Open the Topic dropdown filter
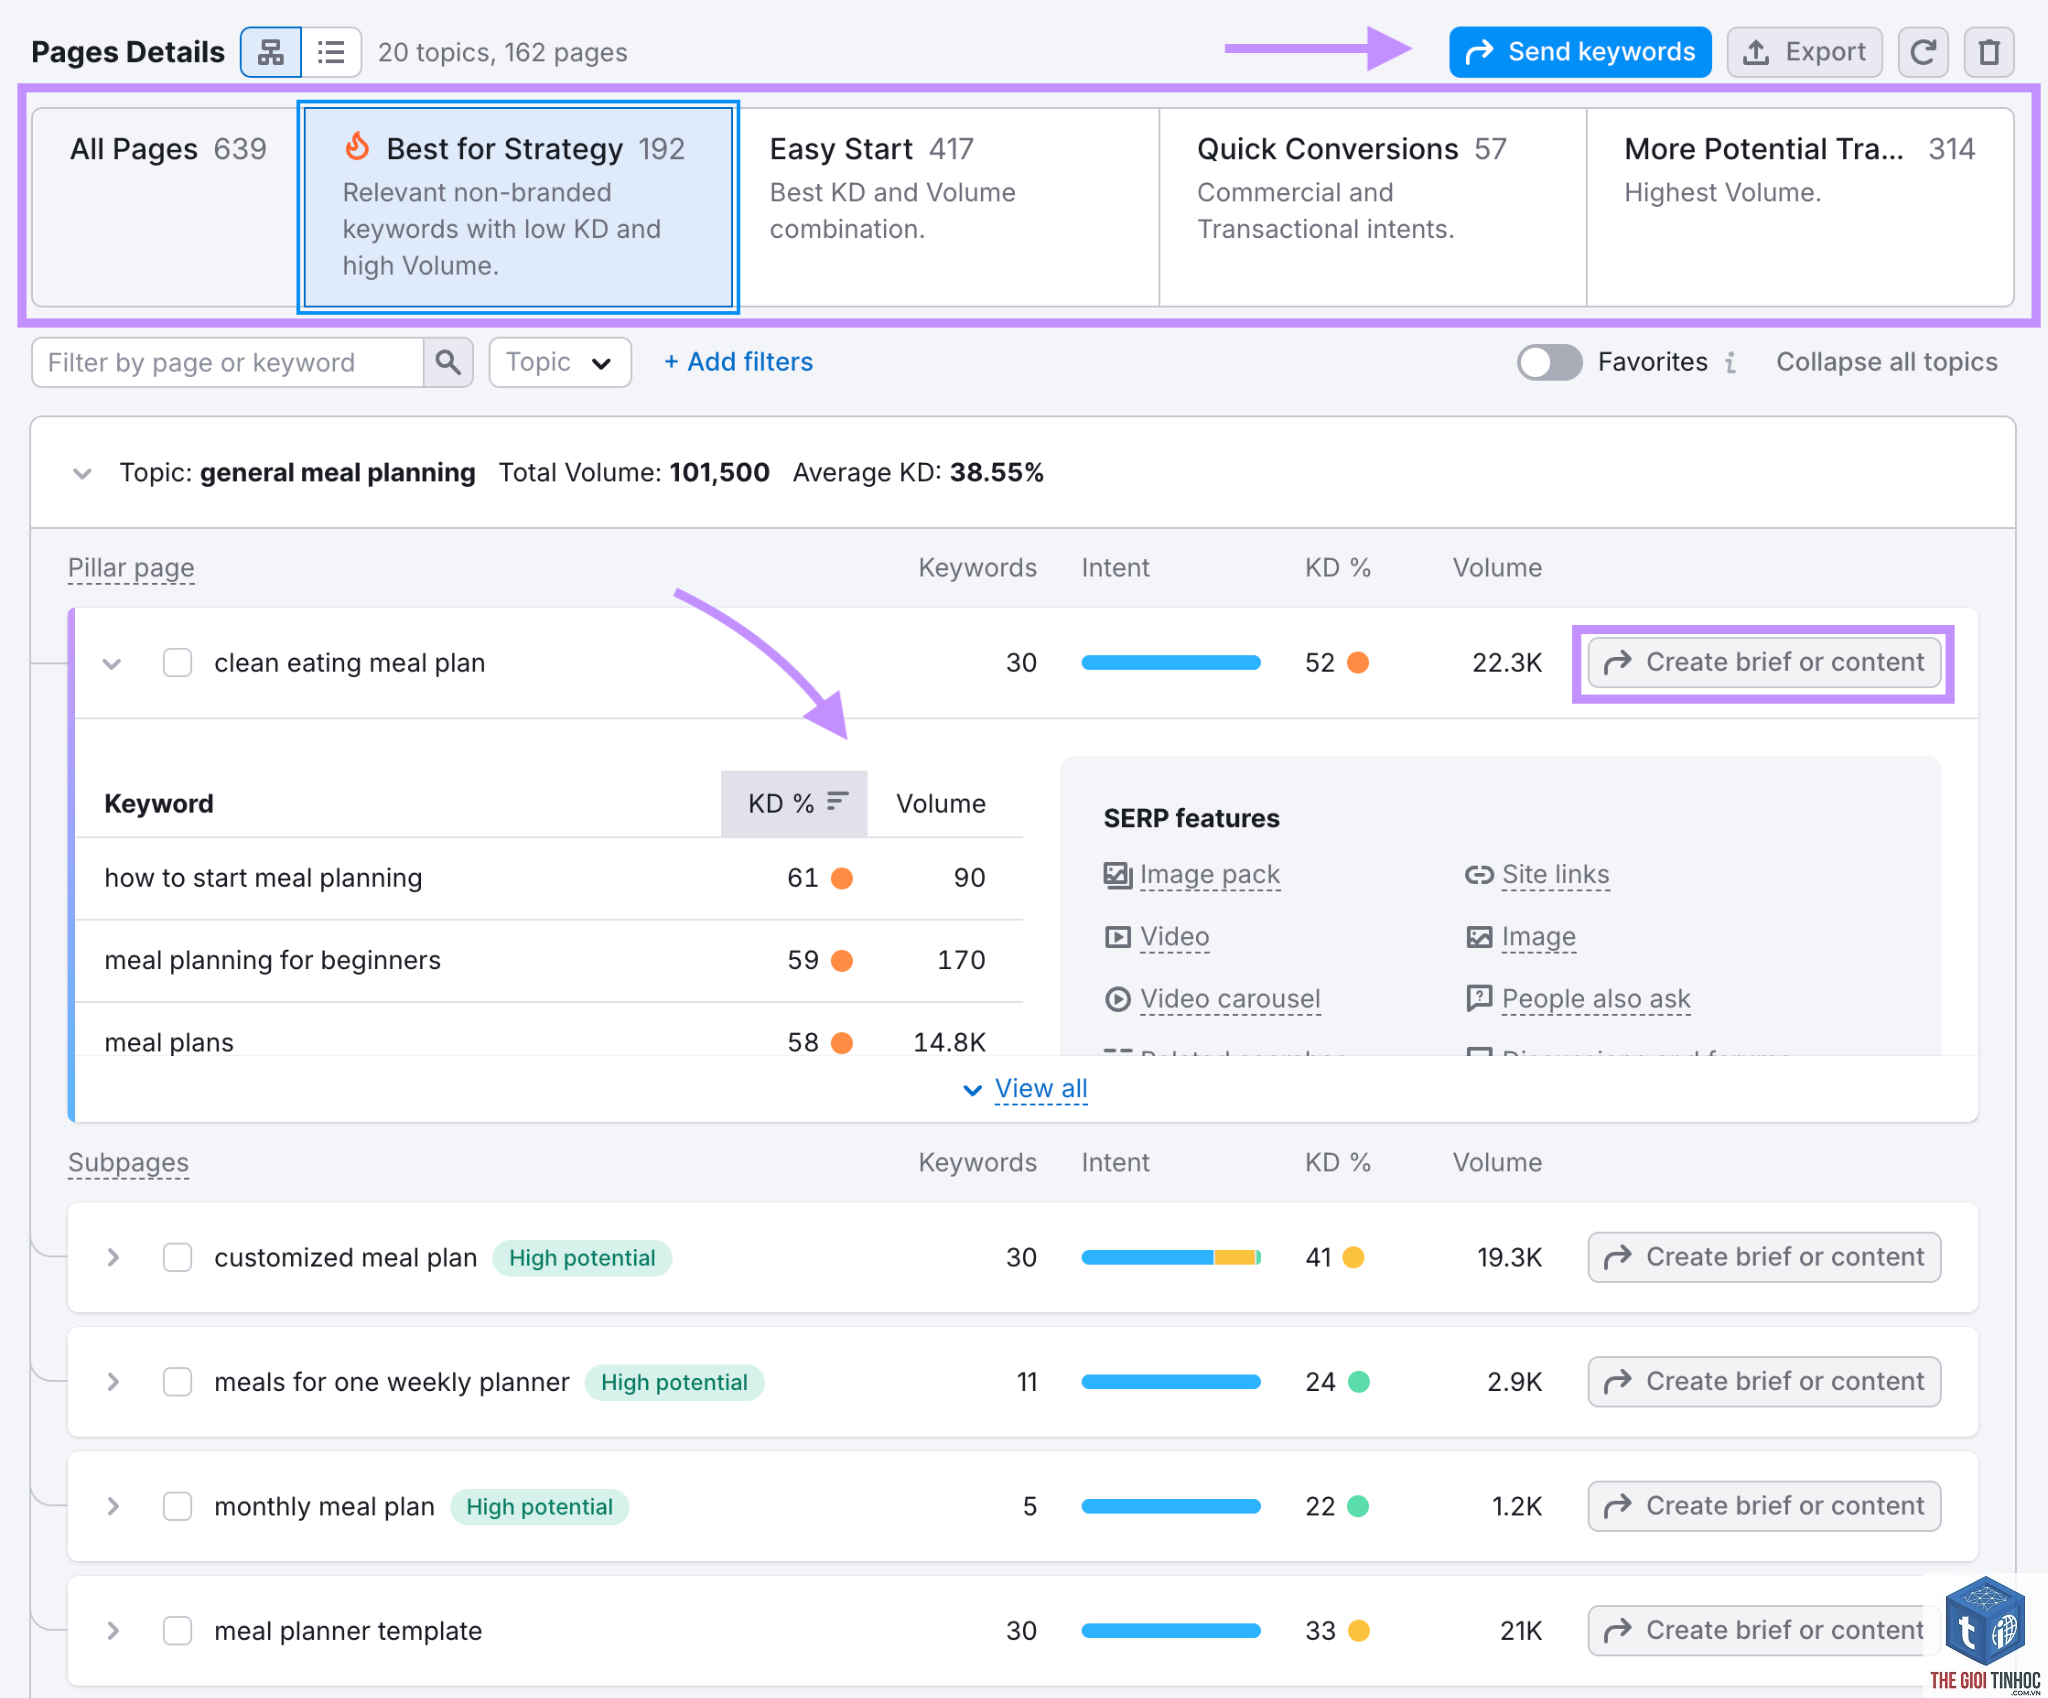This screenshot has height=1698, width=2048. click(559, 362)
